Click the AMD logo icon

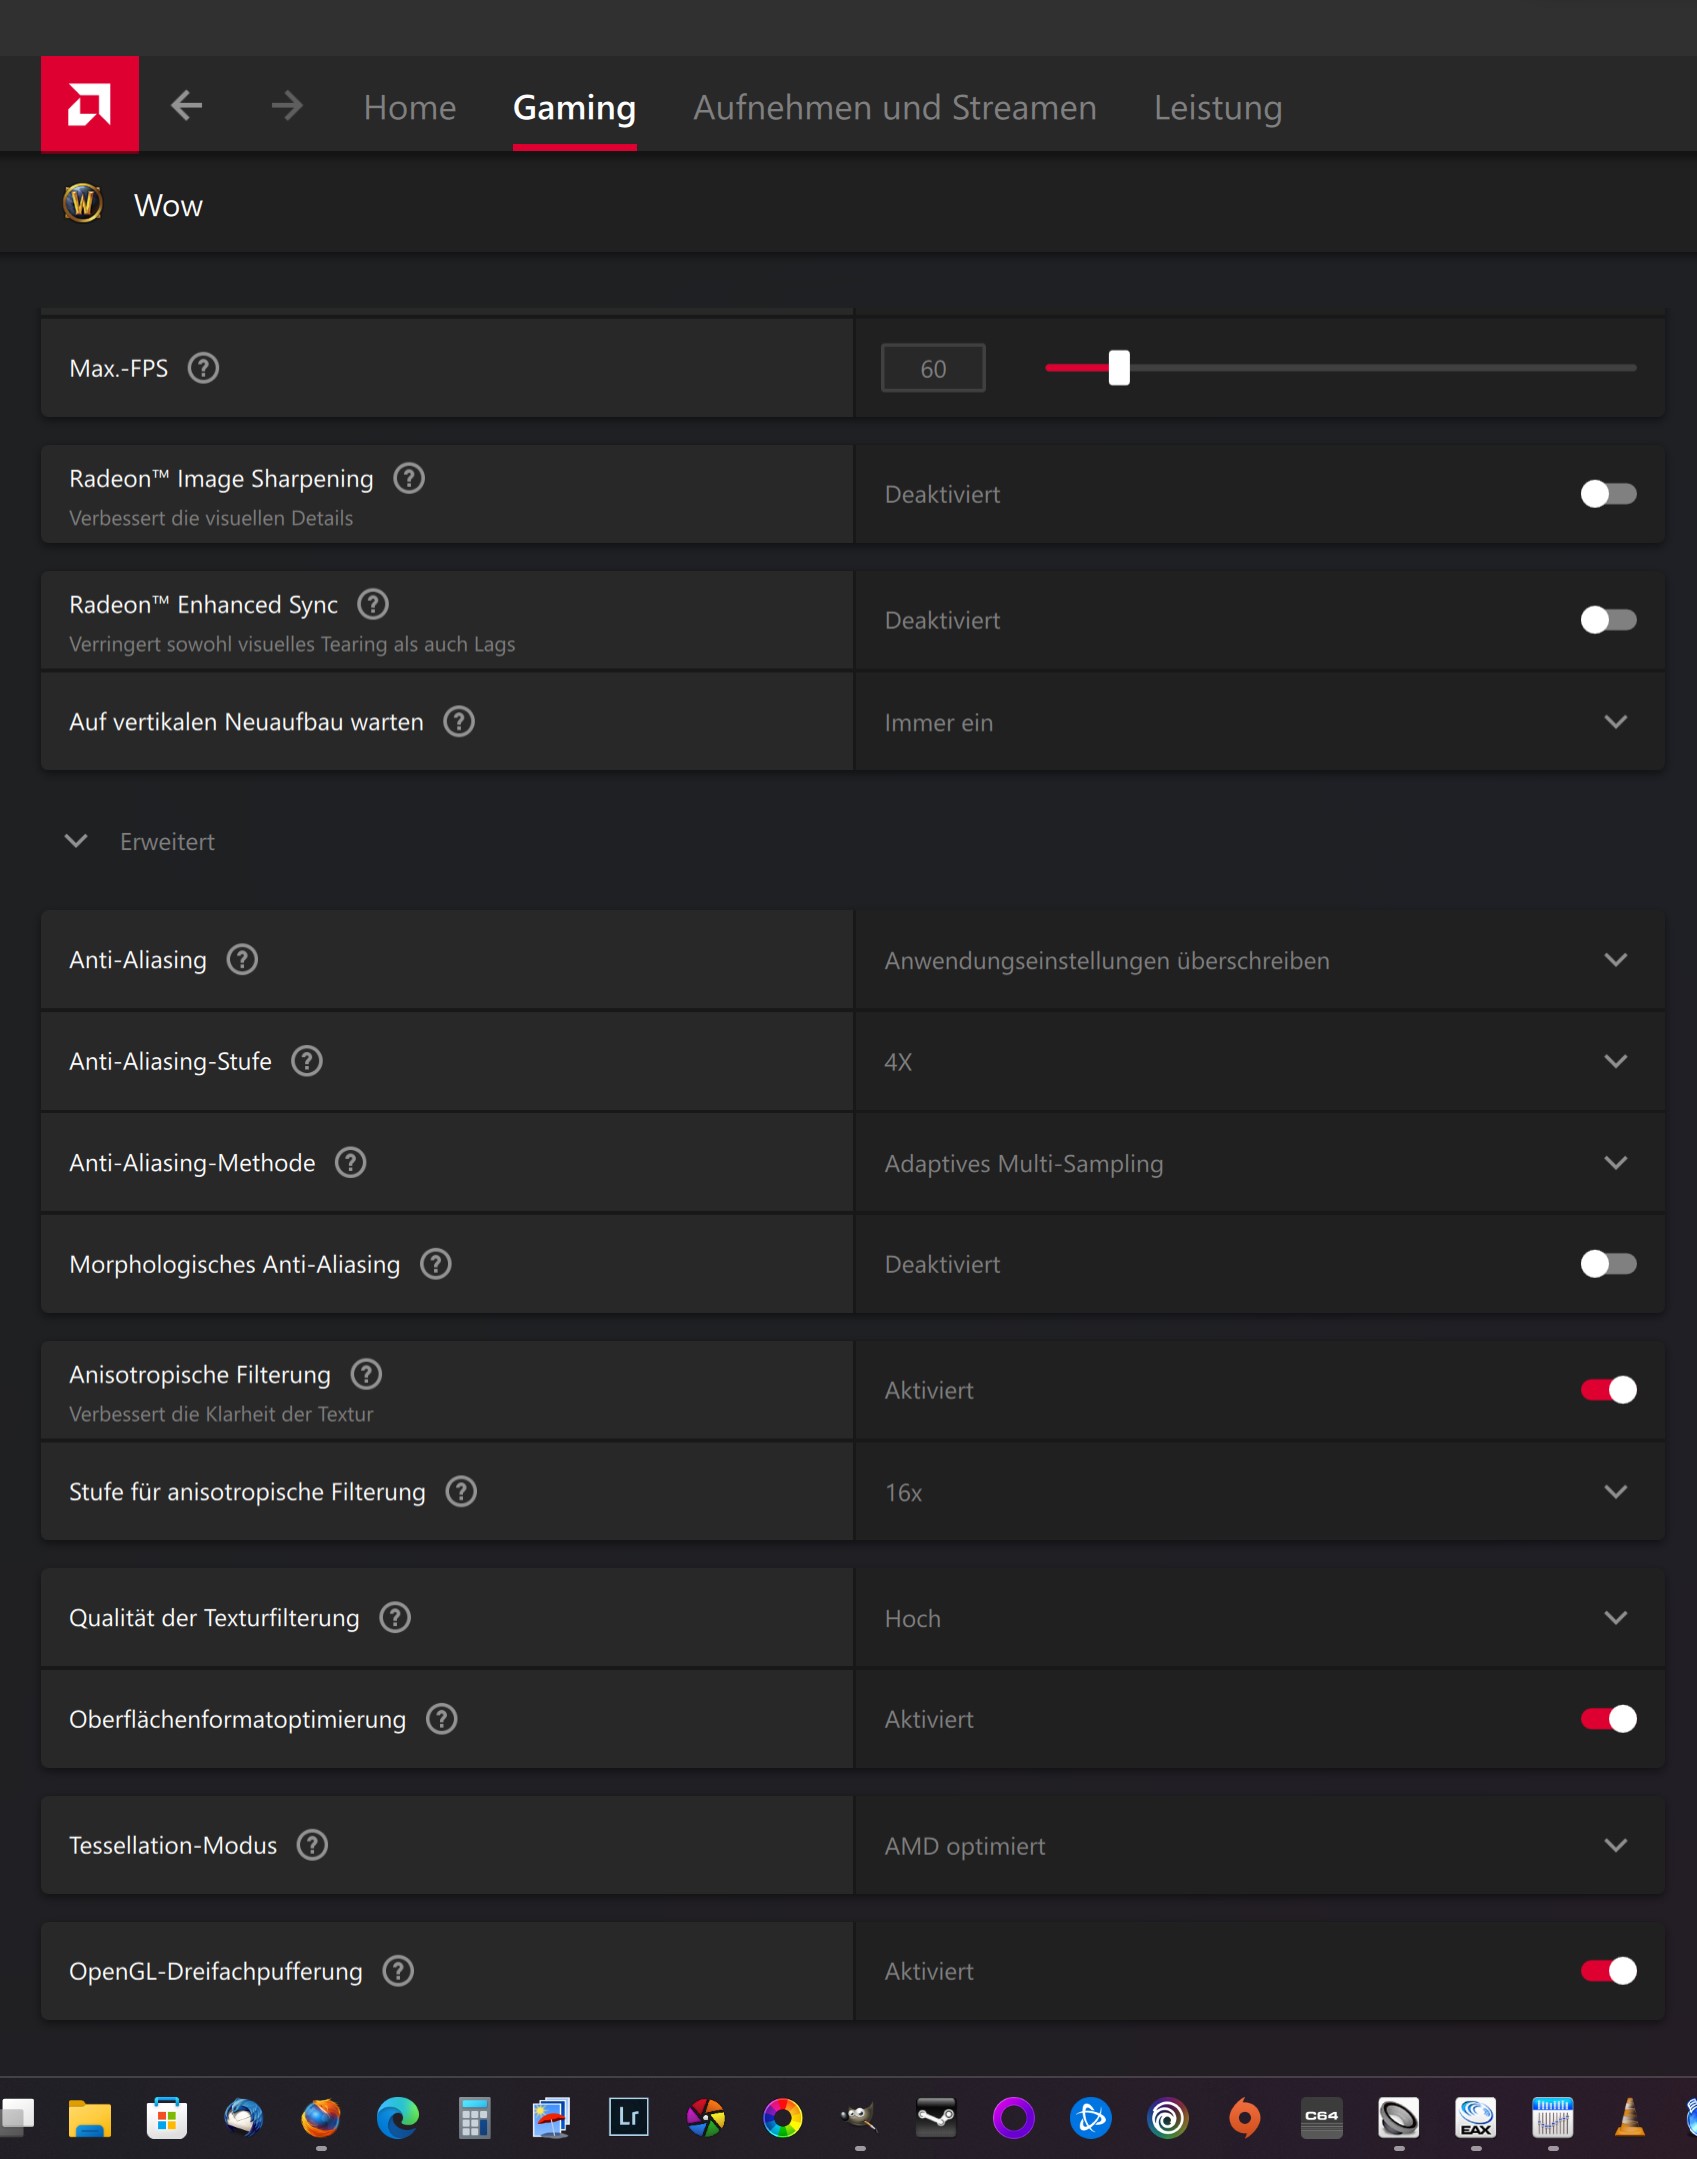89,104
